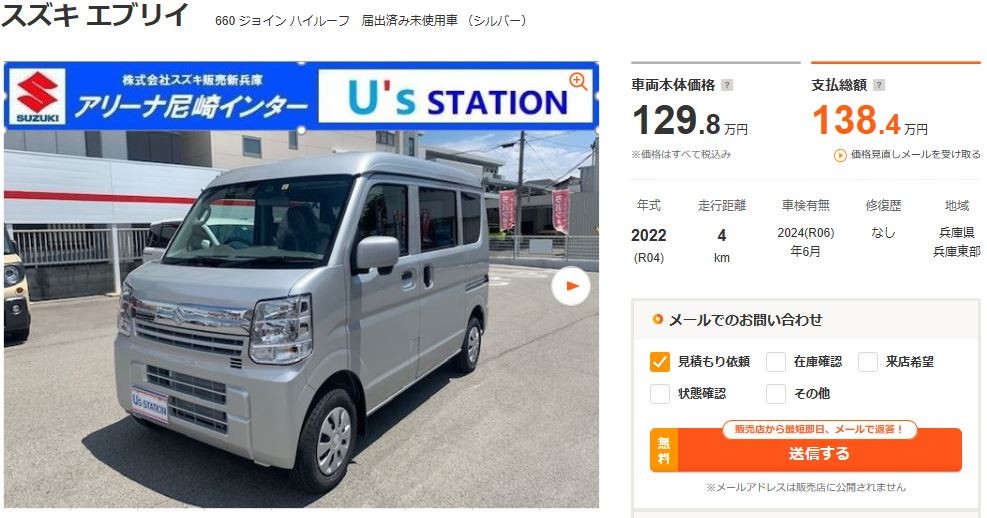The width and height of the screenshot is (987, 518).
Task: Click the U's STATION banner logo
Action: tap(456, 96)
